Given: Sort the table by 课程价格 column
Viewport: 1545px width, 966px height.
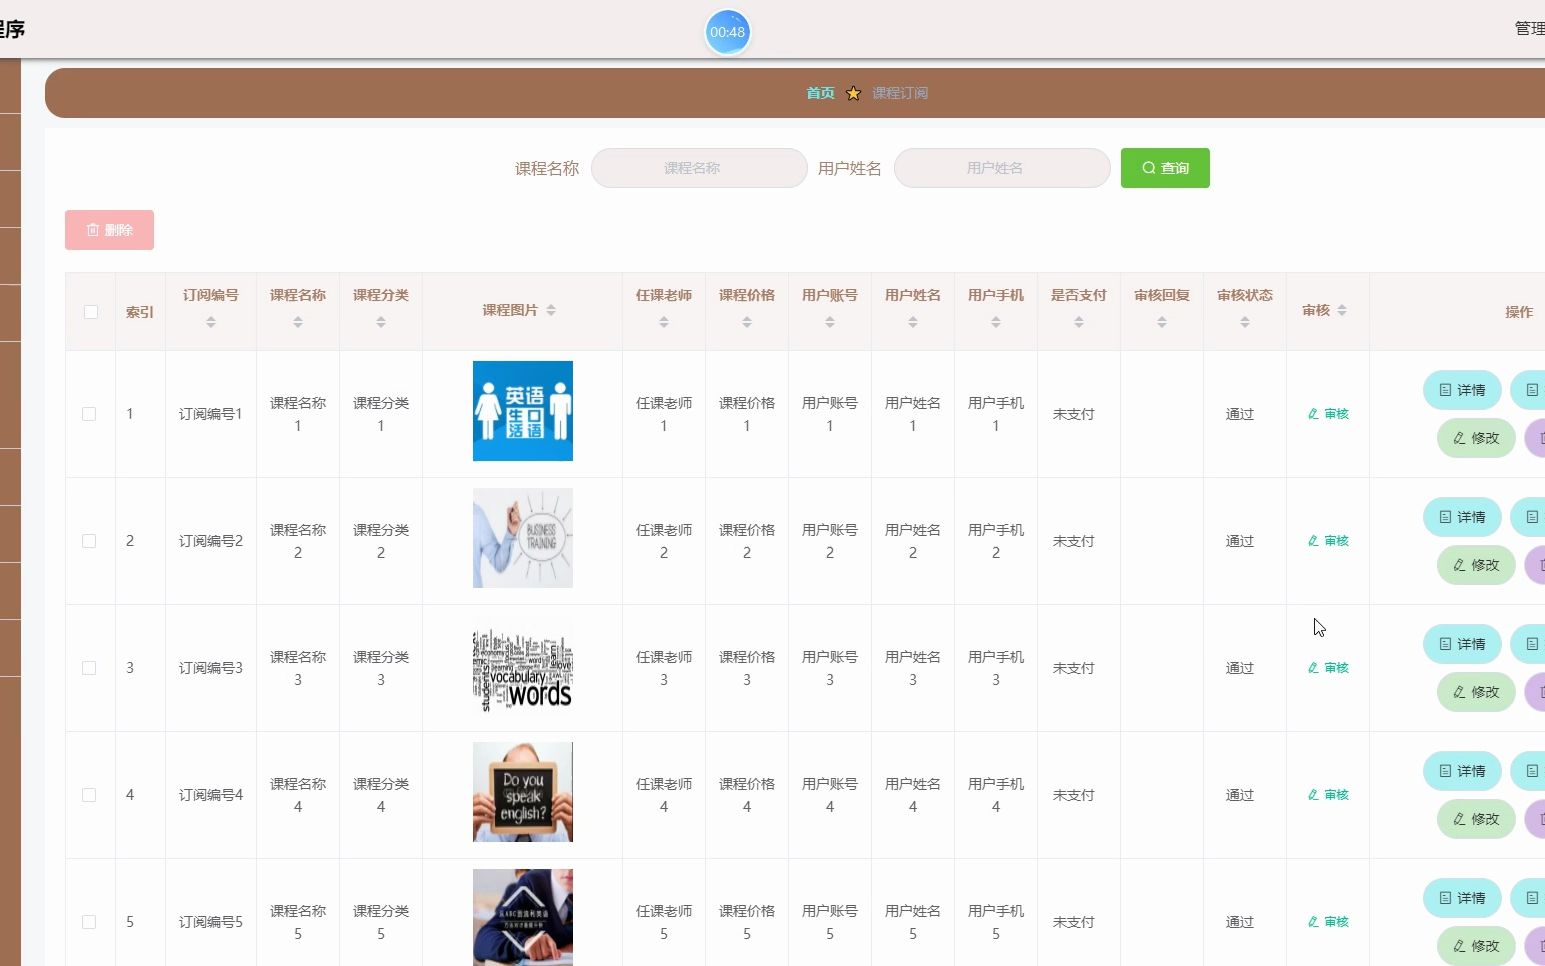Looking at the screenshot, I should (x=746, y=322).
